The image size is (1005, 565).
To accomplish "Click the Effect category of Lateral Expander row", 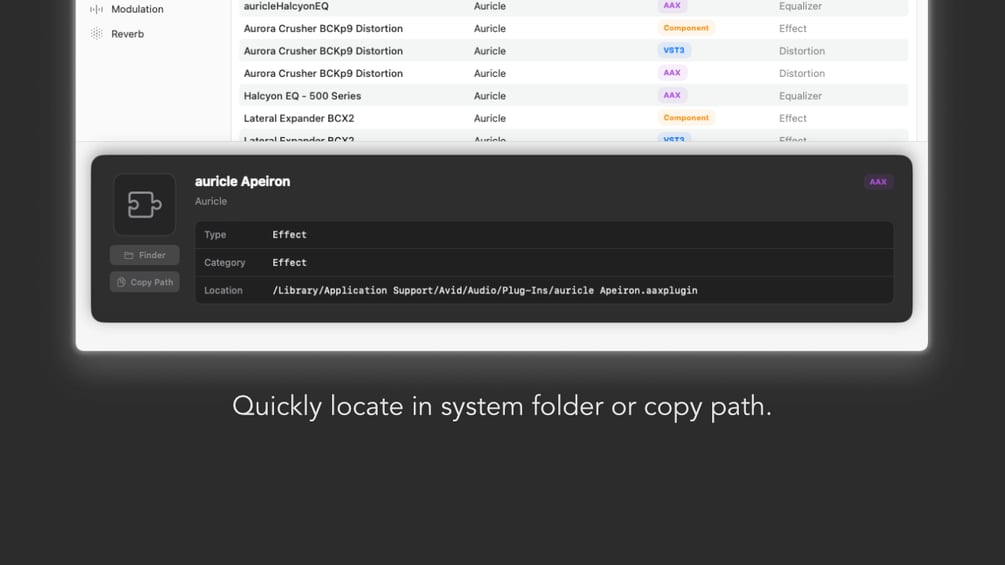I will coord(792,118).
